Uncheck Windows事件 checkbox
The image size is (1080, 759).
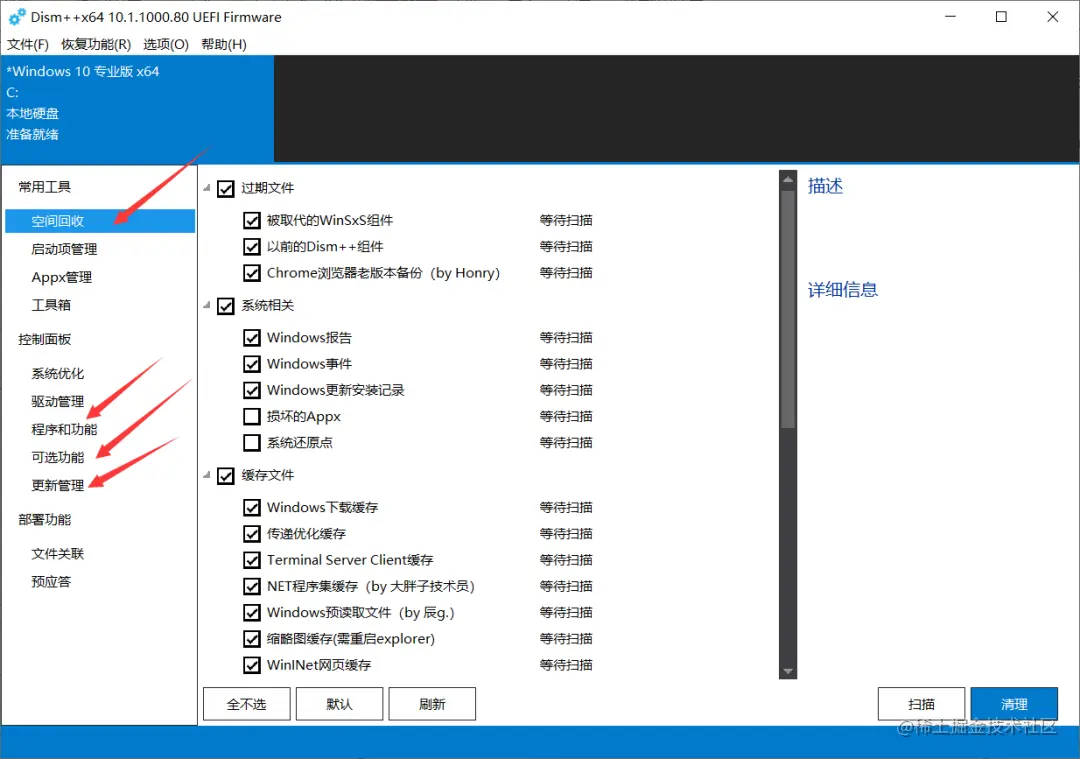pyautogui.click(x=252, y=364)
